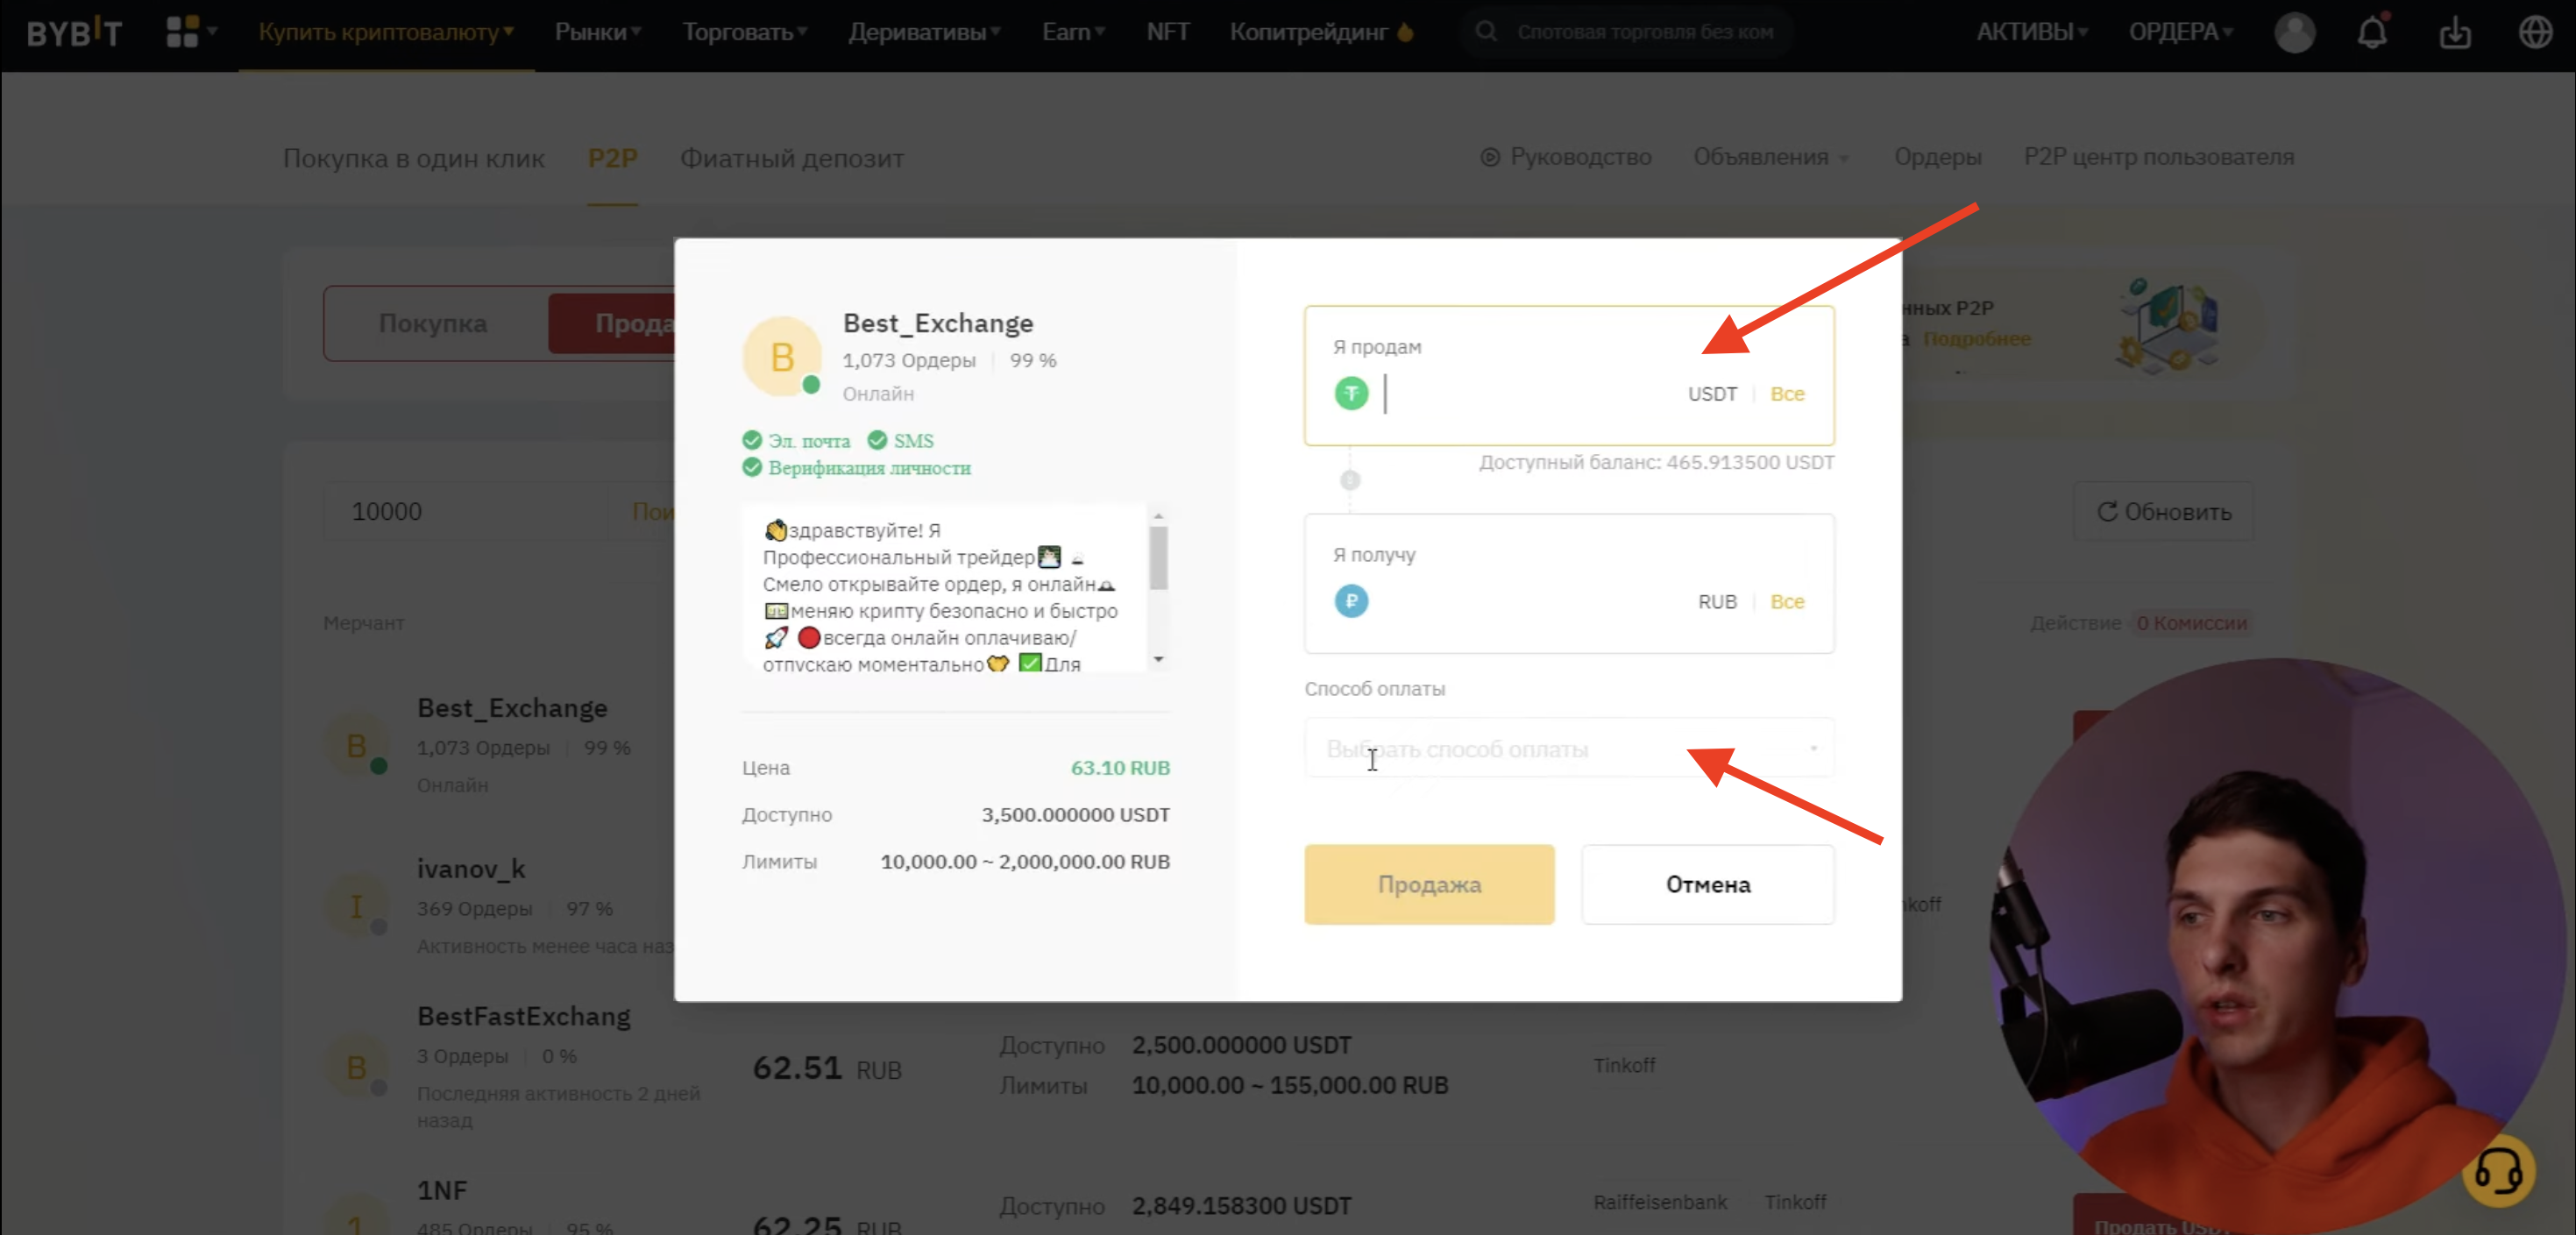Click the Верификация личности badge
2576x1235 pixels.
tap(858, 468)
